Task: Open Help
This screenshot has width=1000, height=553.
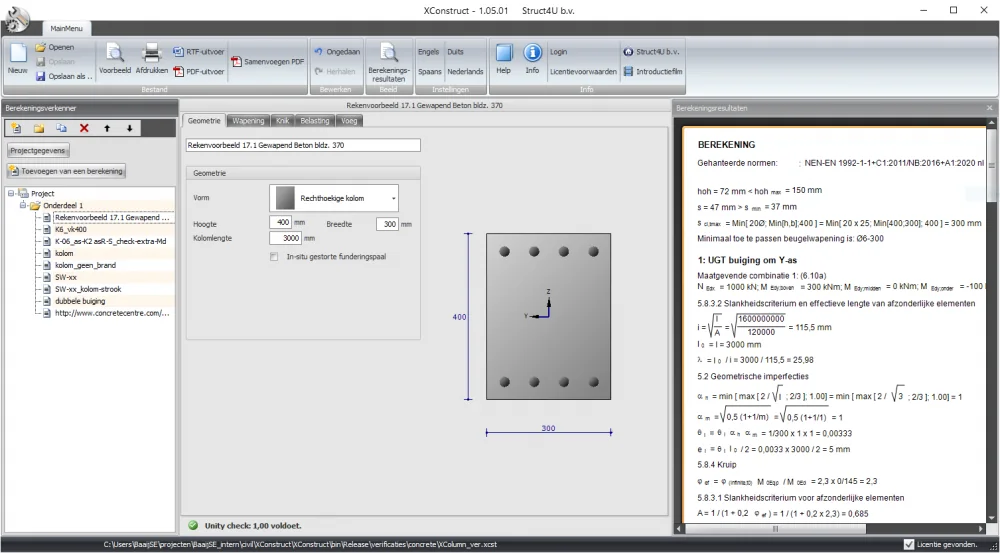Action: click(504, 59)
